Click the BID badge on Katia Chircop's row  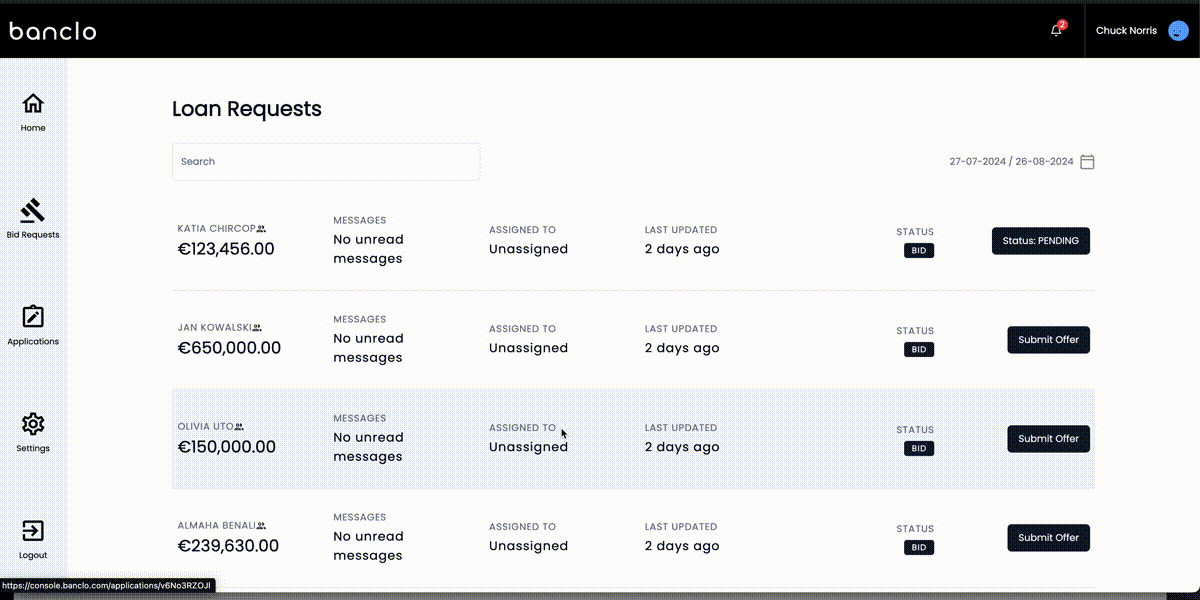click(x=918, y=250)
